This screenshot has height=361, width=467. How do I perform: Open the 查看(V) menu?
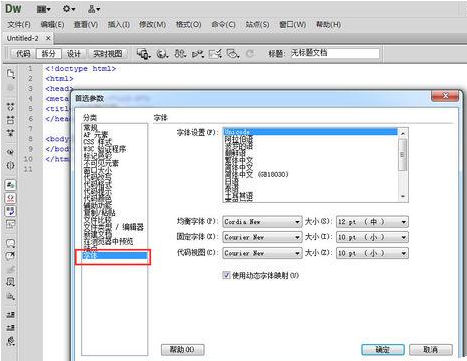click(86, 24)
